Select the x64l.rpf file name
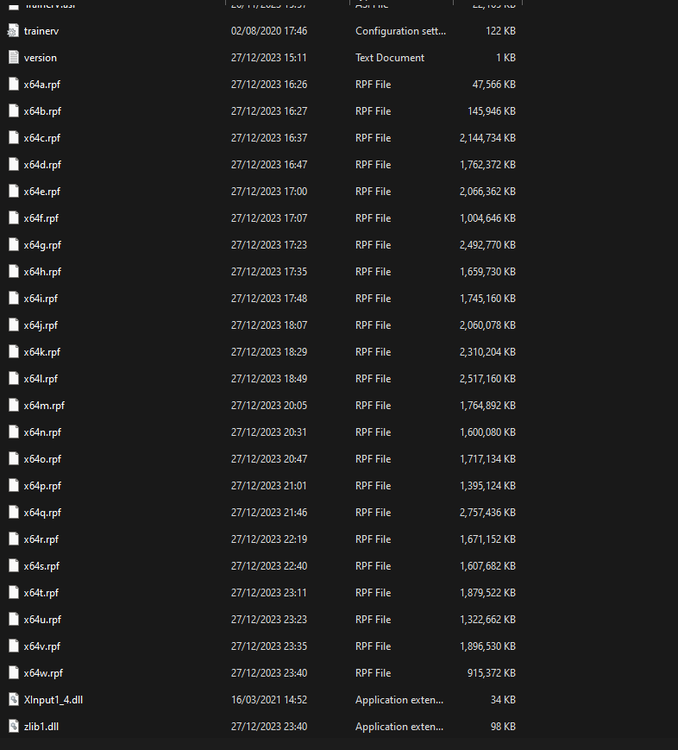This screenshot has width=678, height=750. 41,379
